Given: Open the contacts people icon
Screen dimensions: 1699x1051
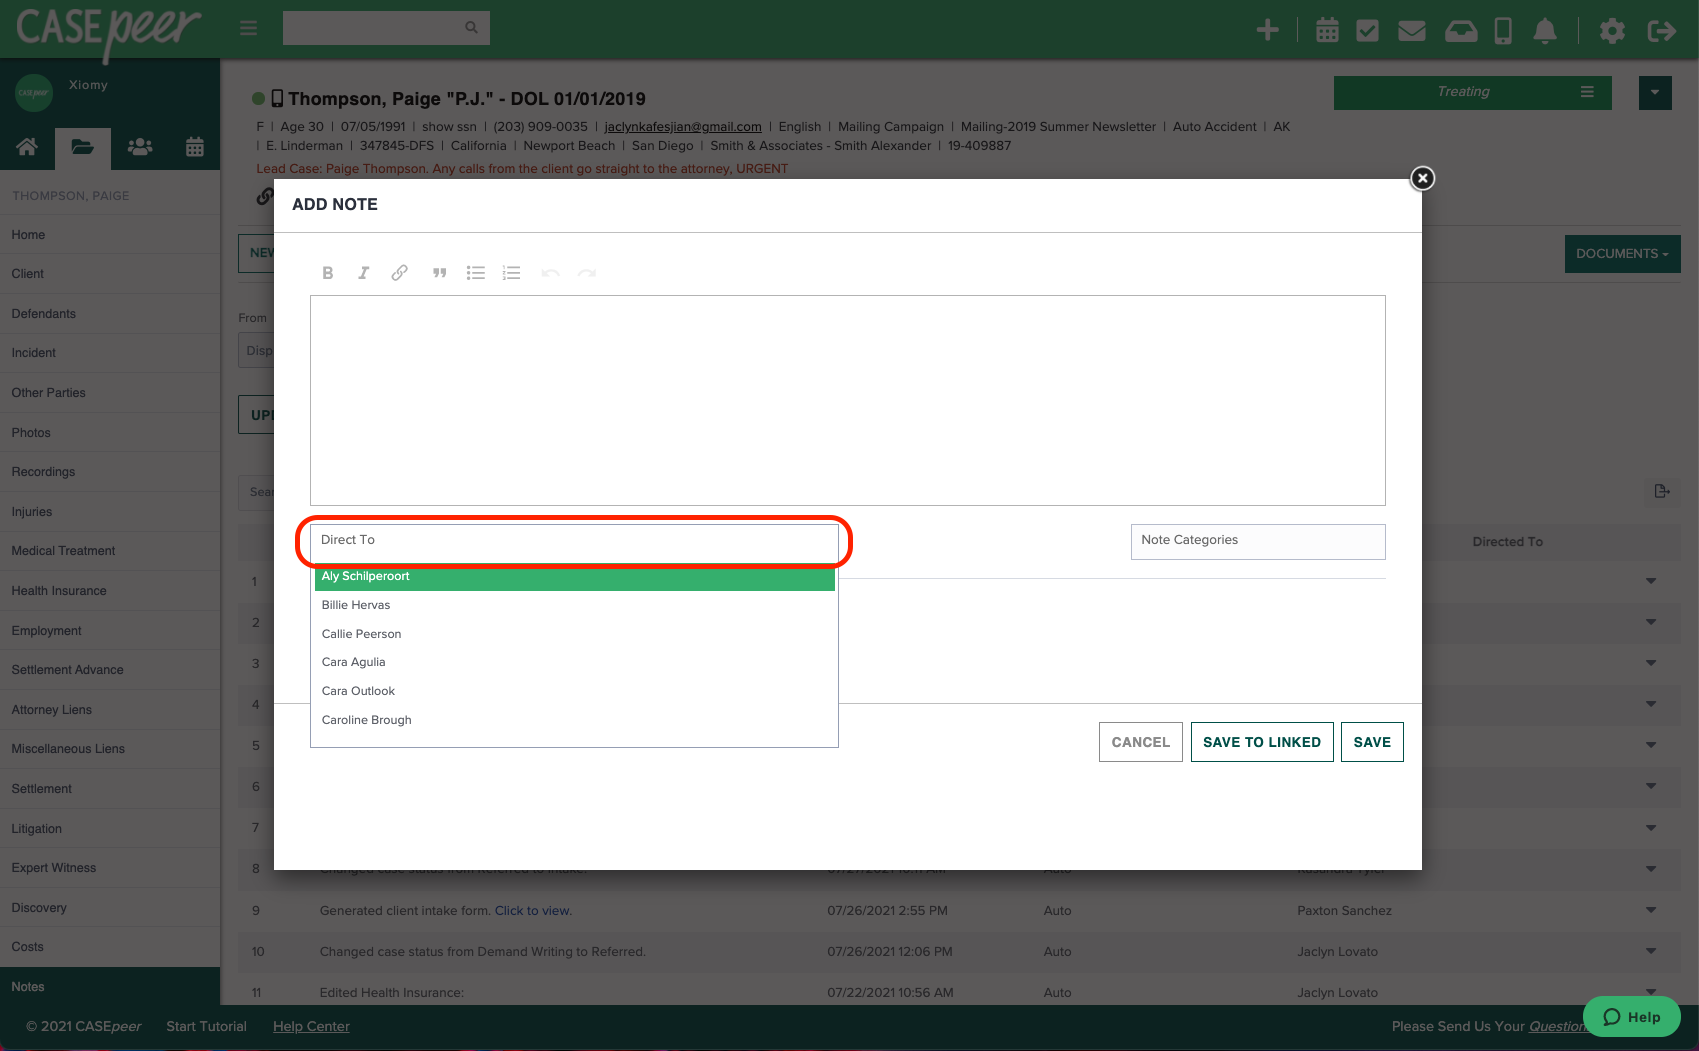Looking at the screenshot, I should click(x=140, y=147).
